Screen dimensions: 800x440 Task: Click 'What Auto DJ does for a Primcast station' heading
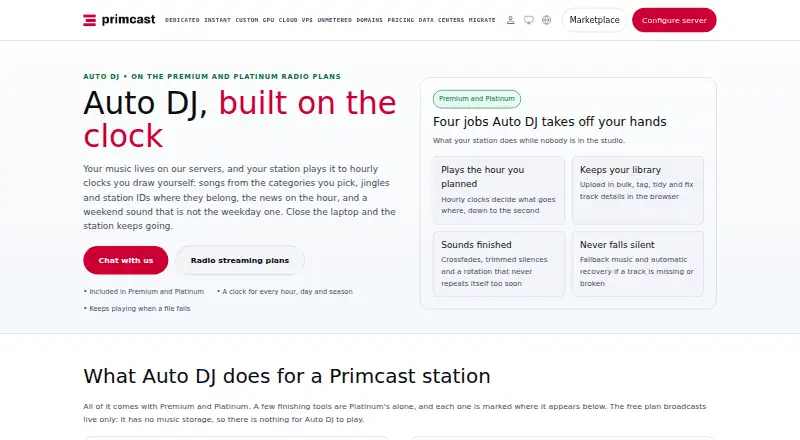pos(287,376)
